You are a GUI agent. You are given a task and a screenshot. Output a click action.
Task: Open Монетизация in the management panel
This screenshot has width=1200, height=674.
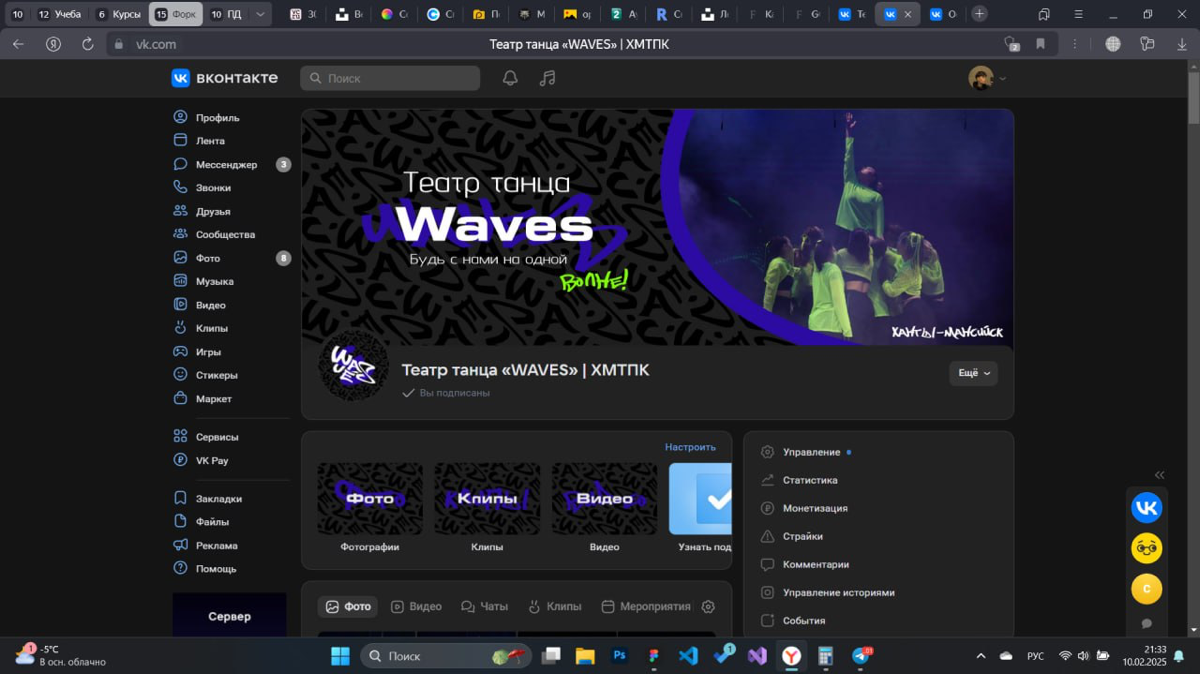tap(804, 508)
